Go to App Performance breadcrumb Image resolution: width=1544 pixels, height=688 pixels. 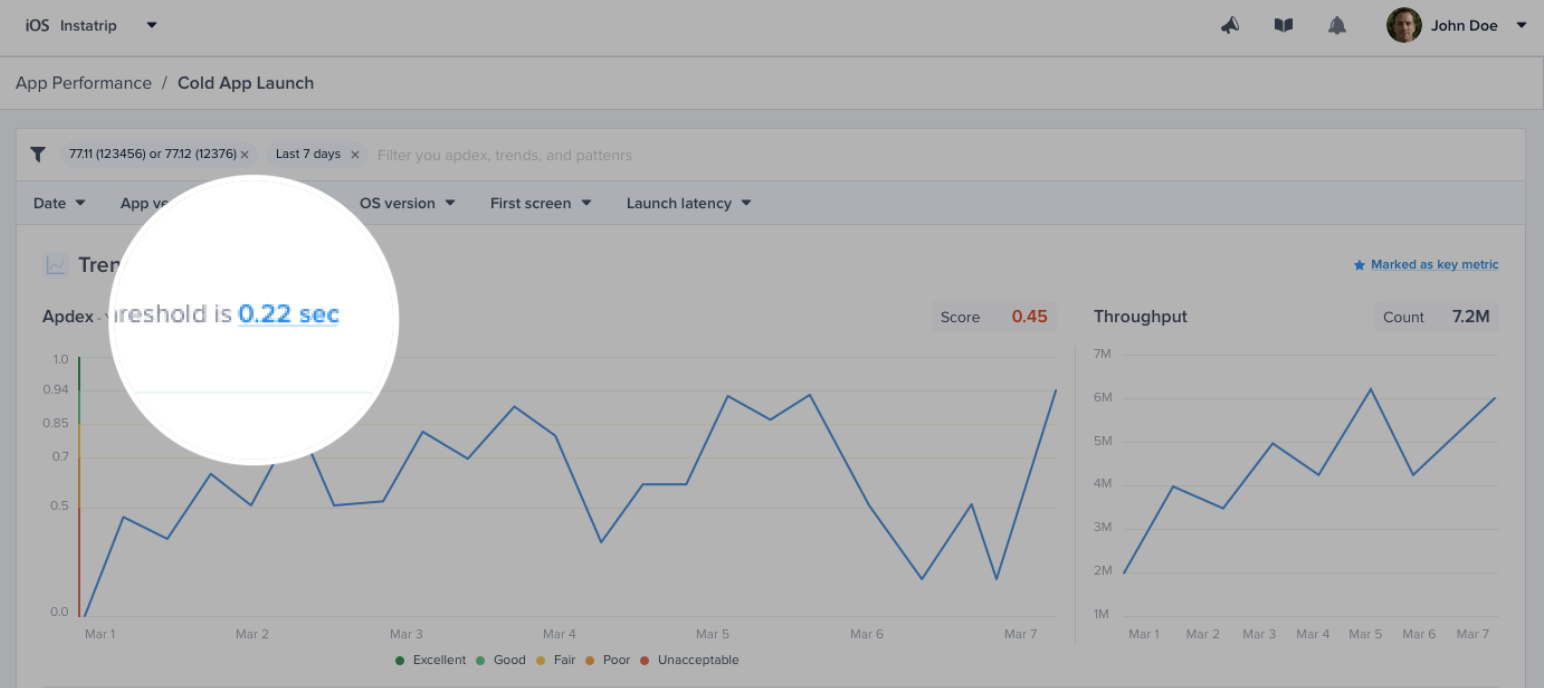84,83
